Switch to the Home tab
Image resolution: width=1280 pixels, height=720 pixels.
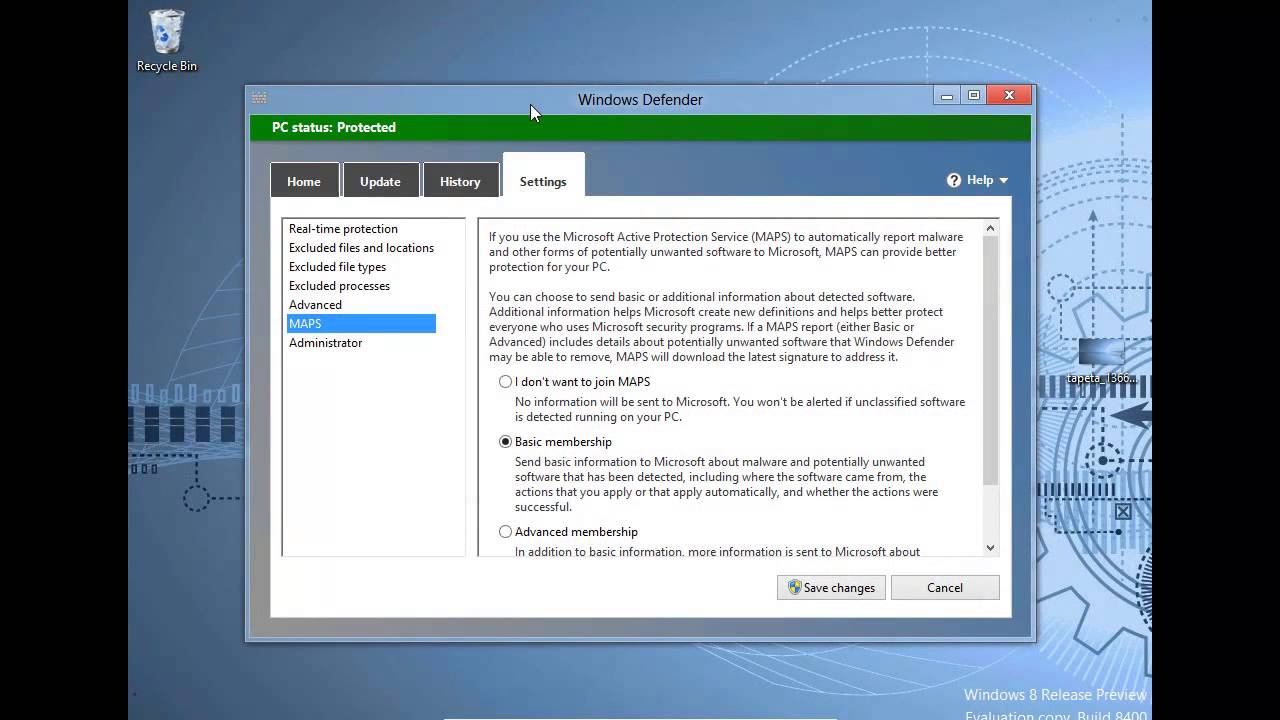click(x=304, y=181)
